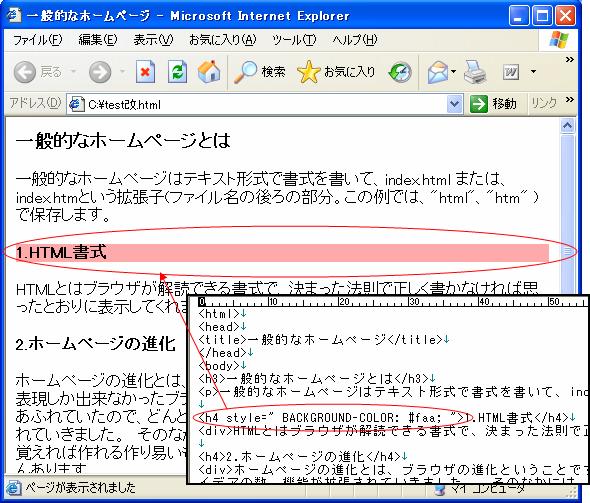The width and height of the screenshot is (590, 503).
Task: Click the リンク (Links) label
Action: [544, 103]
